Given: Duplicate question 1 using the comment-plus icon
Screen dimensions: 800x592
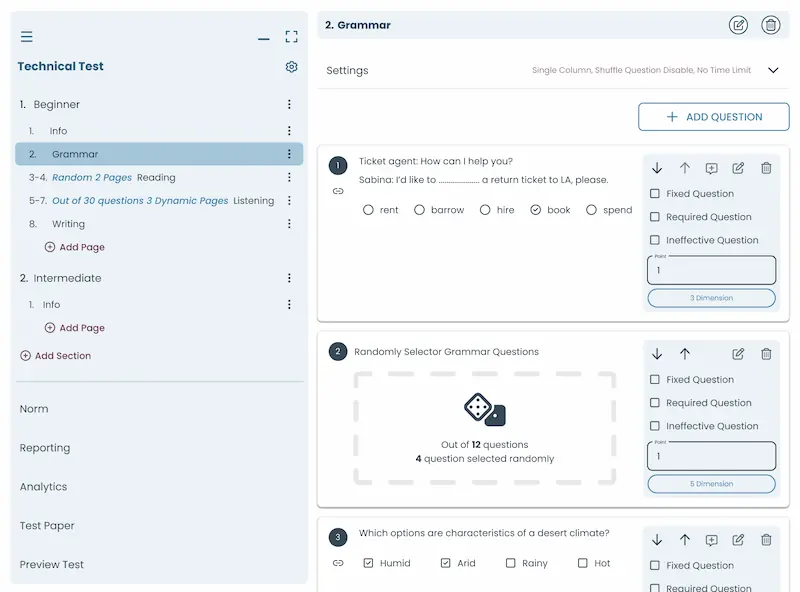Looking at the screenshot, I should (711, 168).
